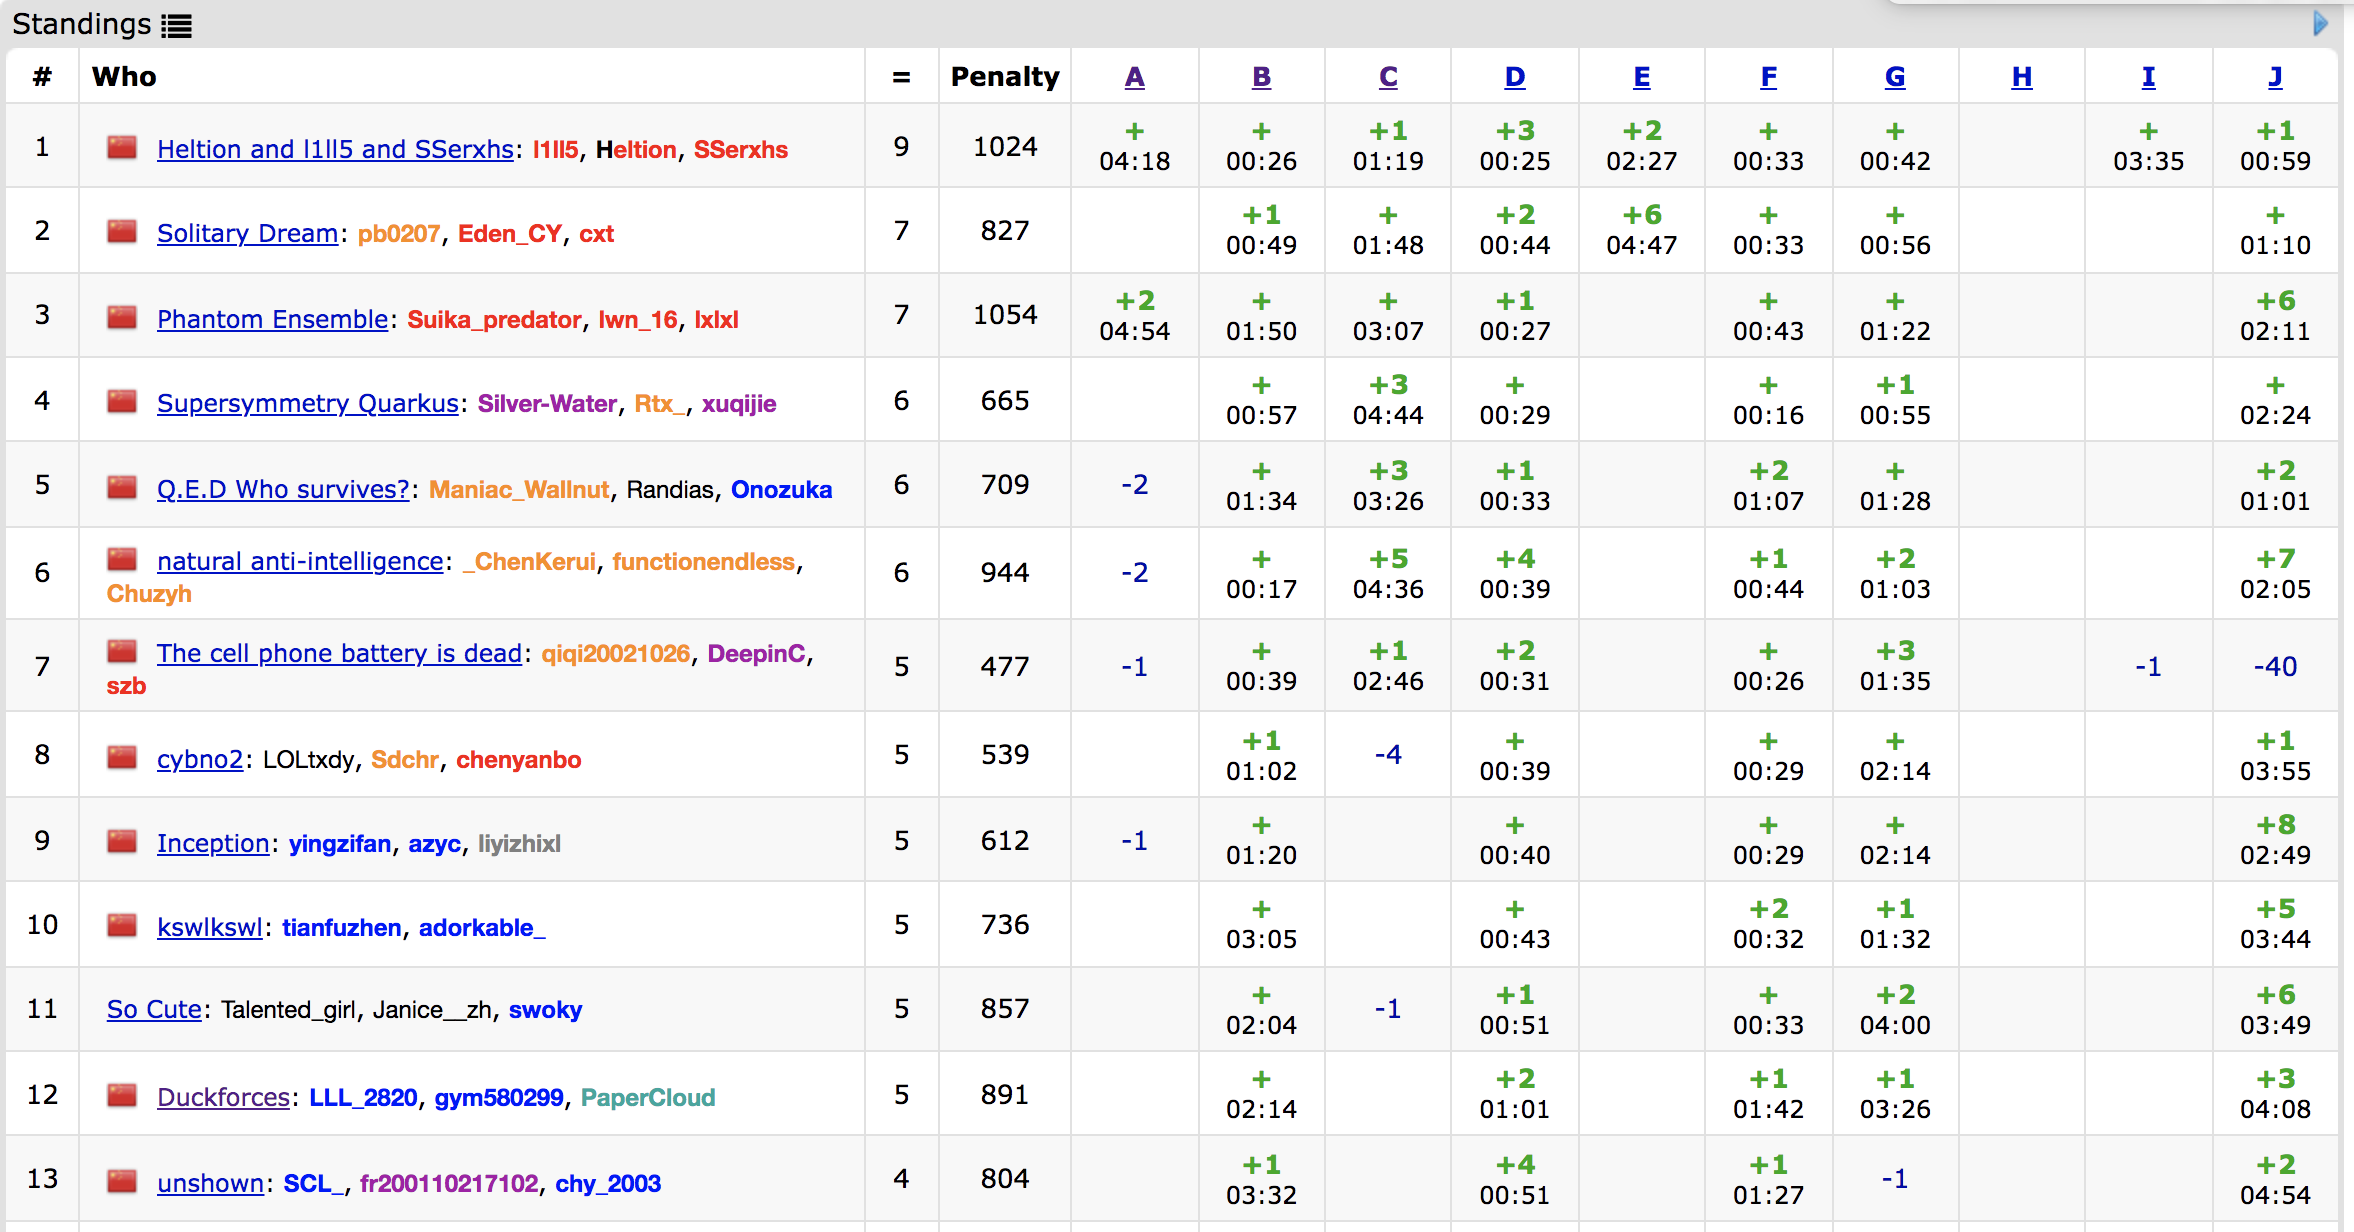Viewport: 2354px width, 1232px height.
Task: Open problem J column link
Action: 2275,77
